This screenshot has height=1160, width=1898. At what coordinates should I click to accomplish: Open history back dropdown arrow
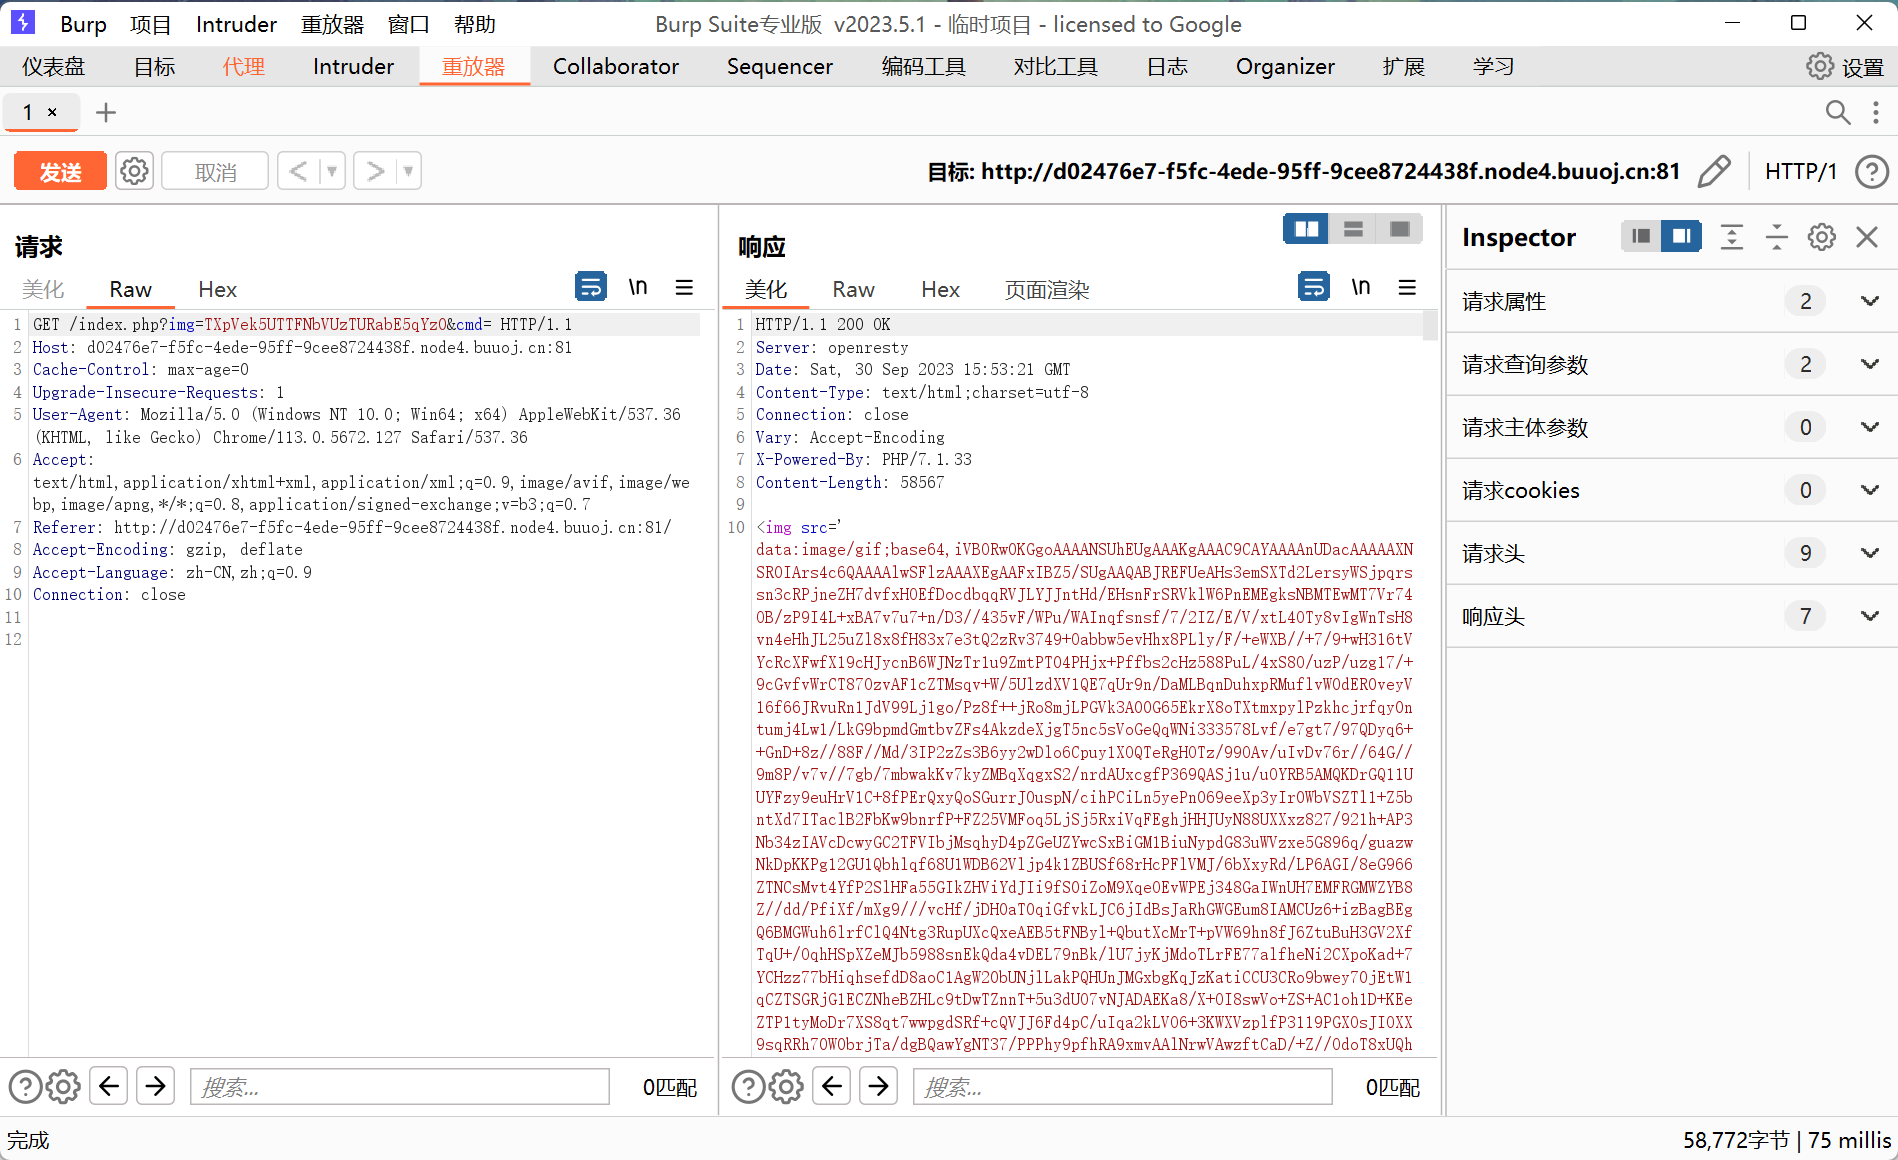pos(332,171)
